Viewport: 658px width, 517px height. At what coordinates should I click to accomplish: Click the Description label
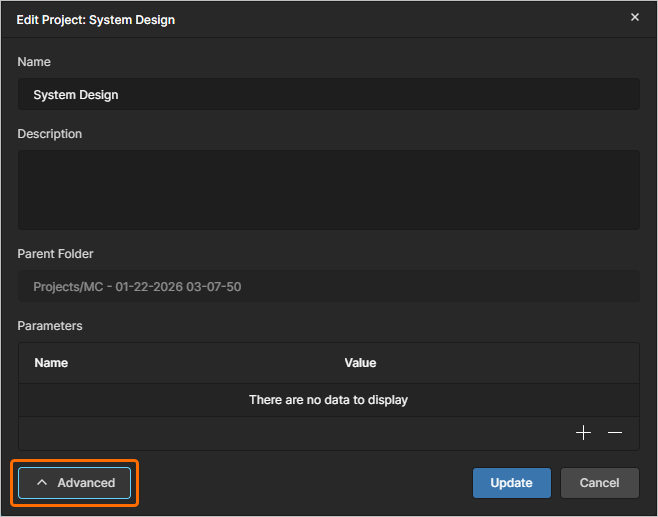[49, 134]
